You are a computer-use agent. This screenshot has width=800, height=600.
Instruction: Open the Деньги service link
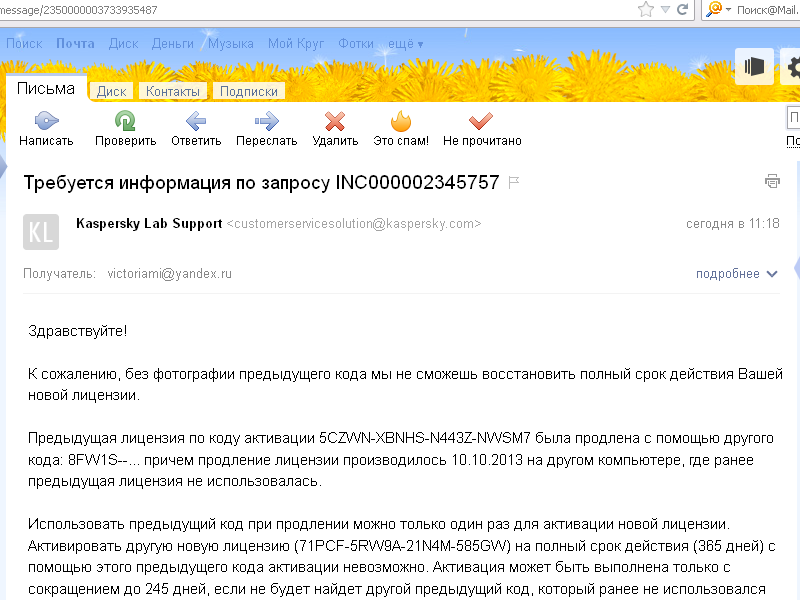(x=172, y=44)
